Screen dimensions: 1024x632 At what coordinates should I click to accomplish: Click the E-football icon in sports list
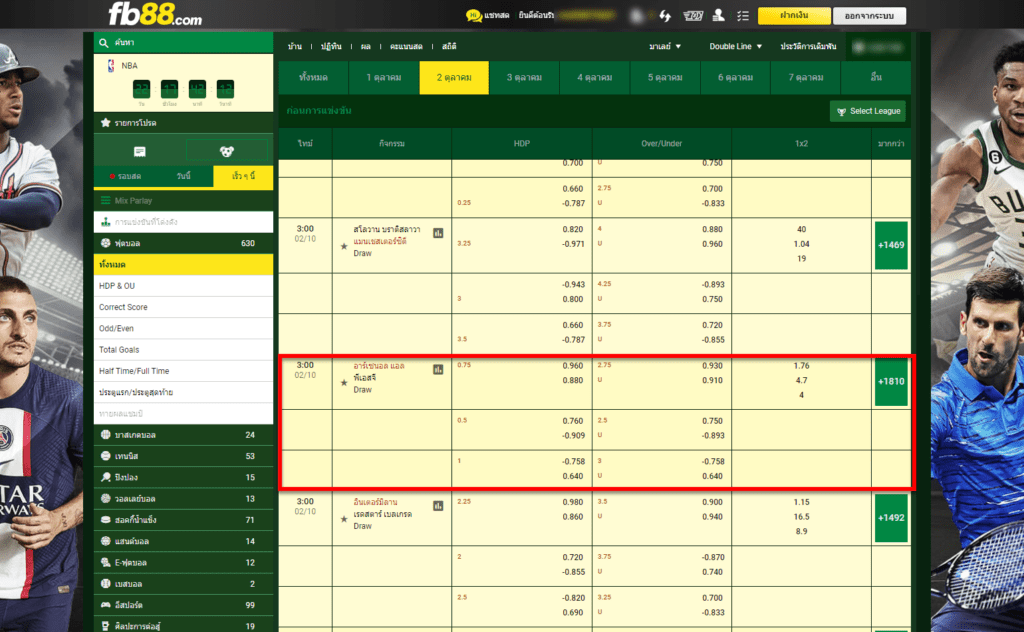pos(106,562)
